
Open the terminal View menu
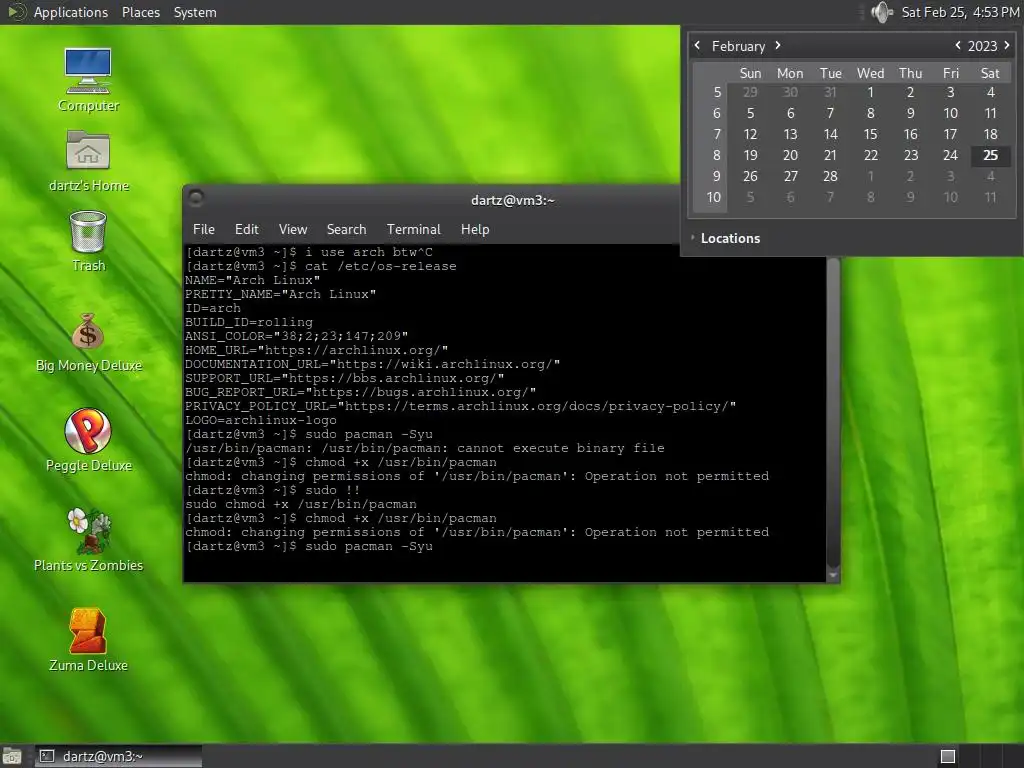tap(293, 229)
